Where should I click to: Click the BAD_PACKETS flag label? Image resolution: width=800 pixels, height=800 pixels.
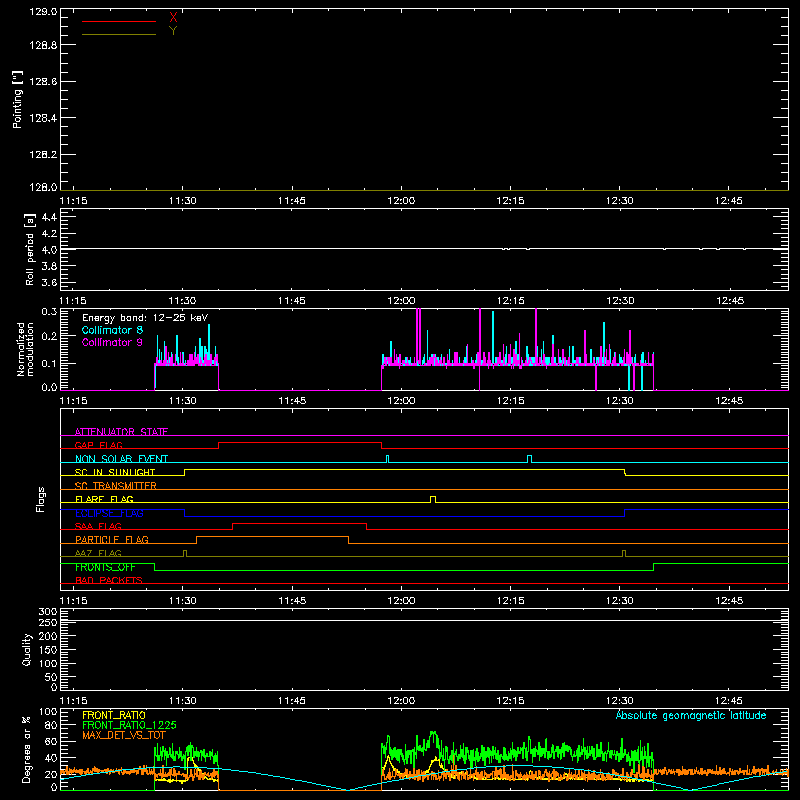point(109,580)
